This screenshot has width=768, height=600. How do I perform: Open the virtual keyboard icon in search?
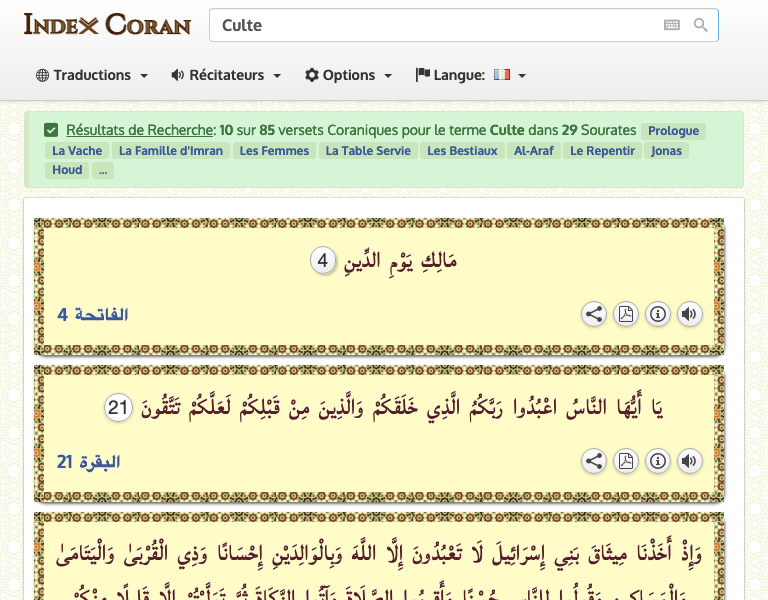[671, 26]
